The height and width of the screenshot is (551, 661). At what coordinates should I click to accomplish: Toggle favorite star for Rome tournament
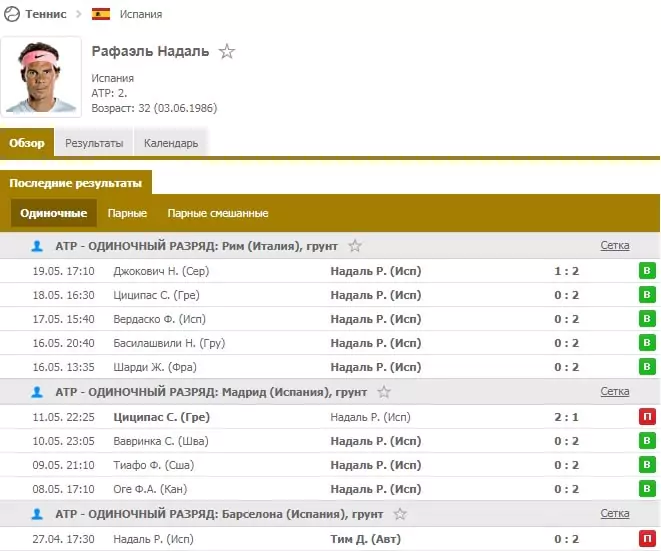355,246
